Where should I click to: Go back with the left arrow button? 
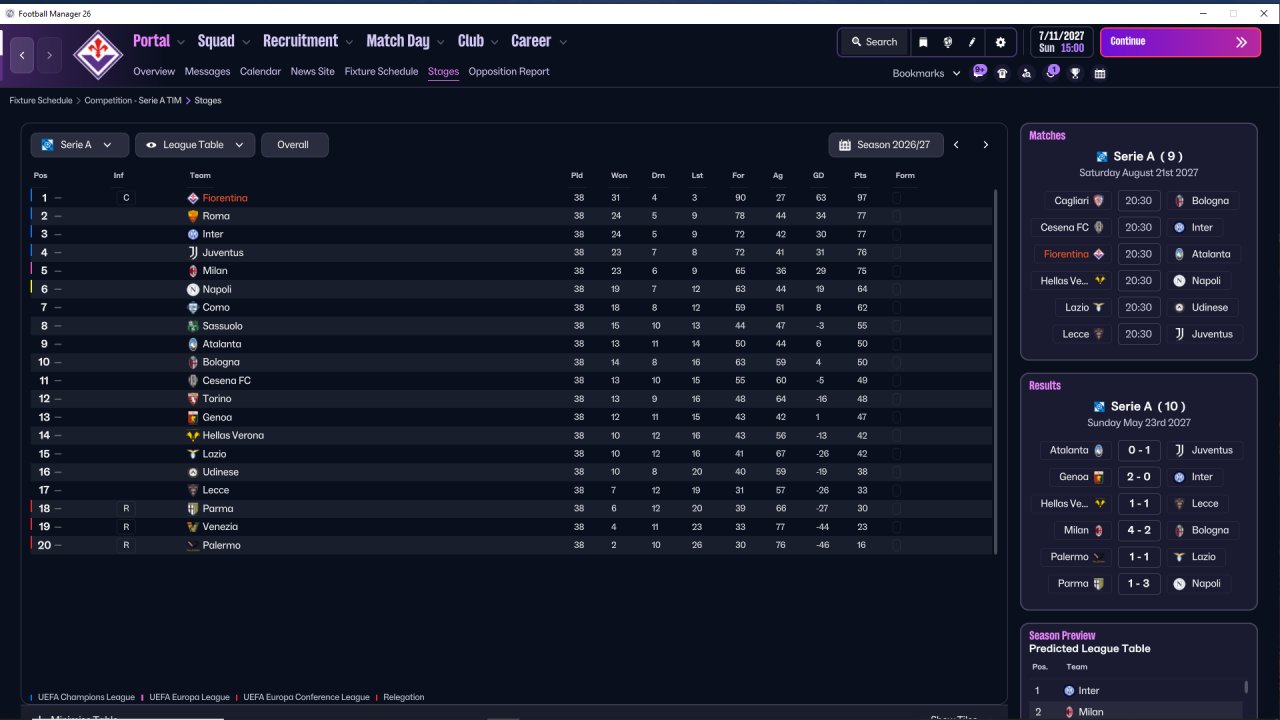pyautogui.click(x=23, y=55)
